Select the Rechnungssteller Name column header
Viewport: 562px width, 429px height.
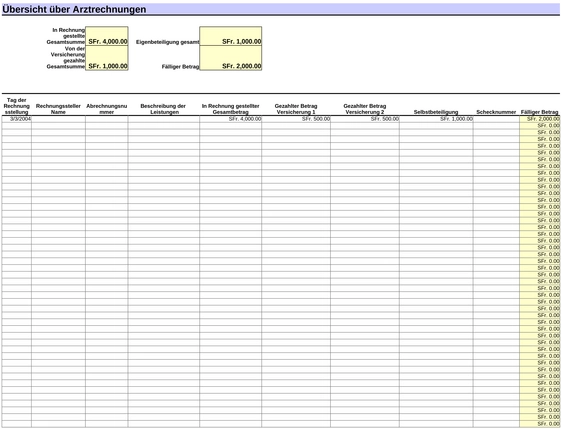58,109
